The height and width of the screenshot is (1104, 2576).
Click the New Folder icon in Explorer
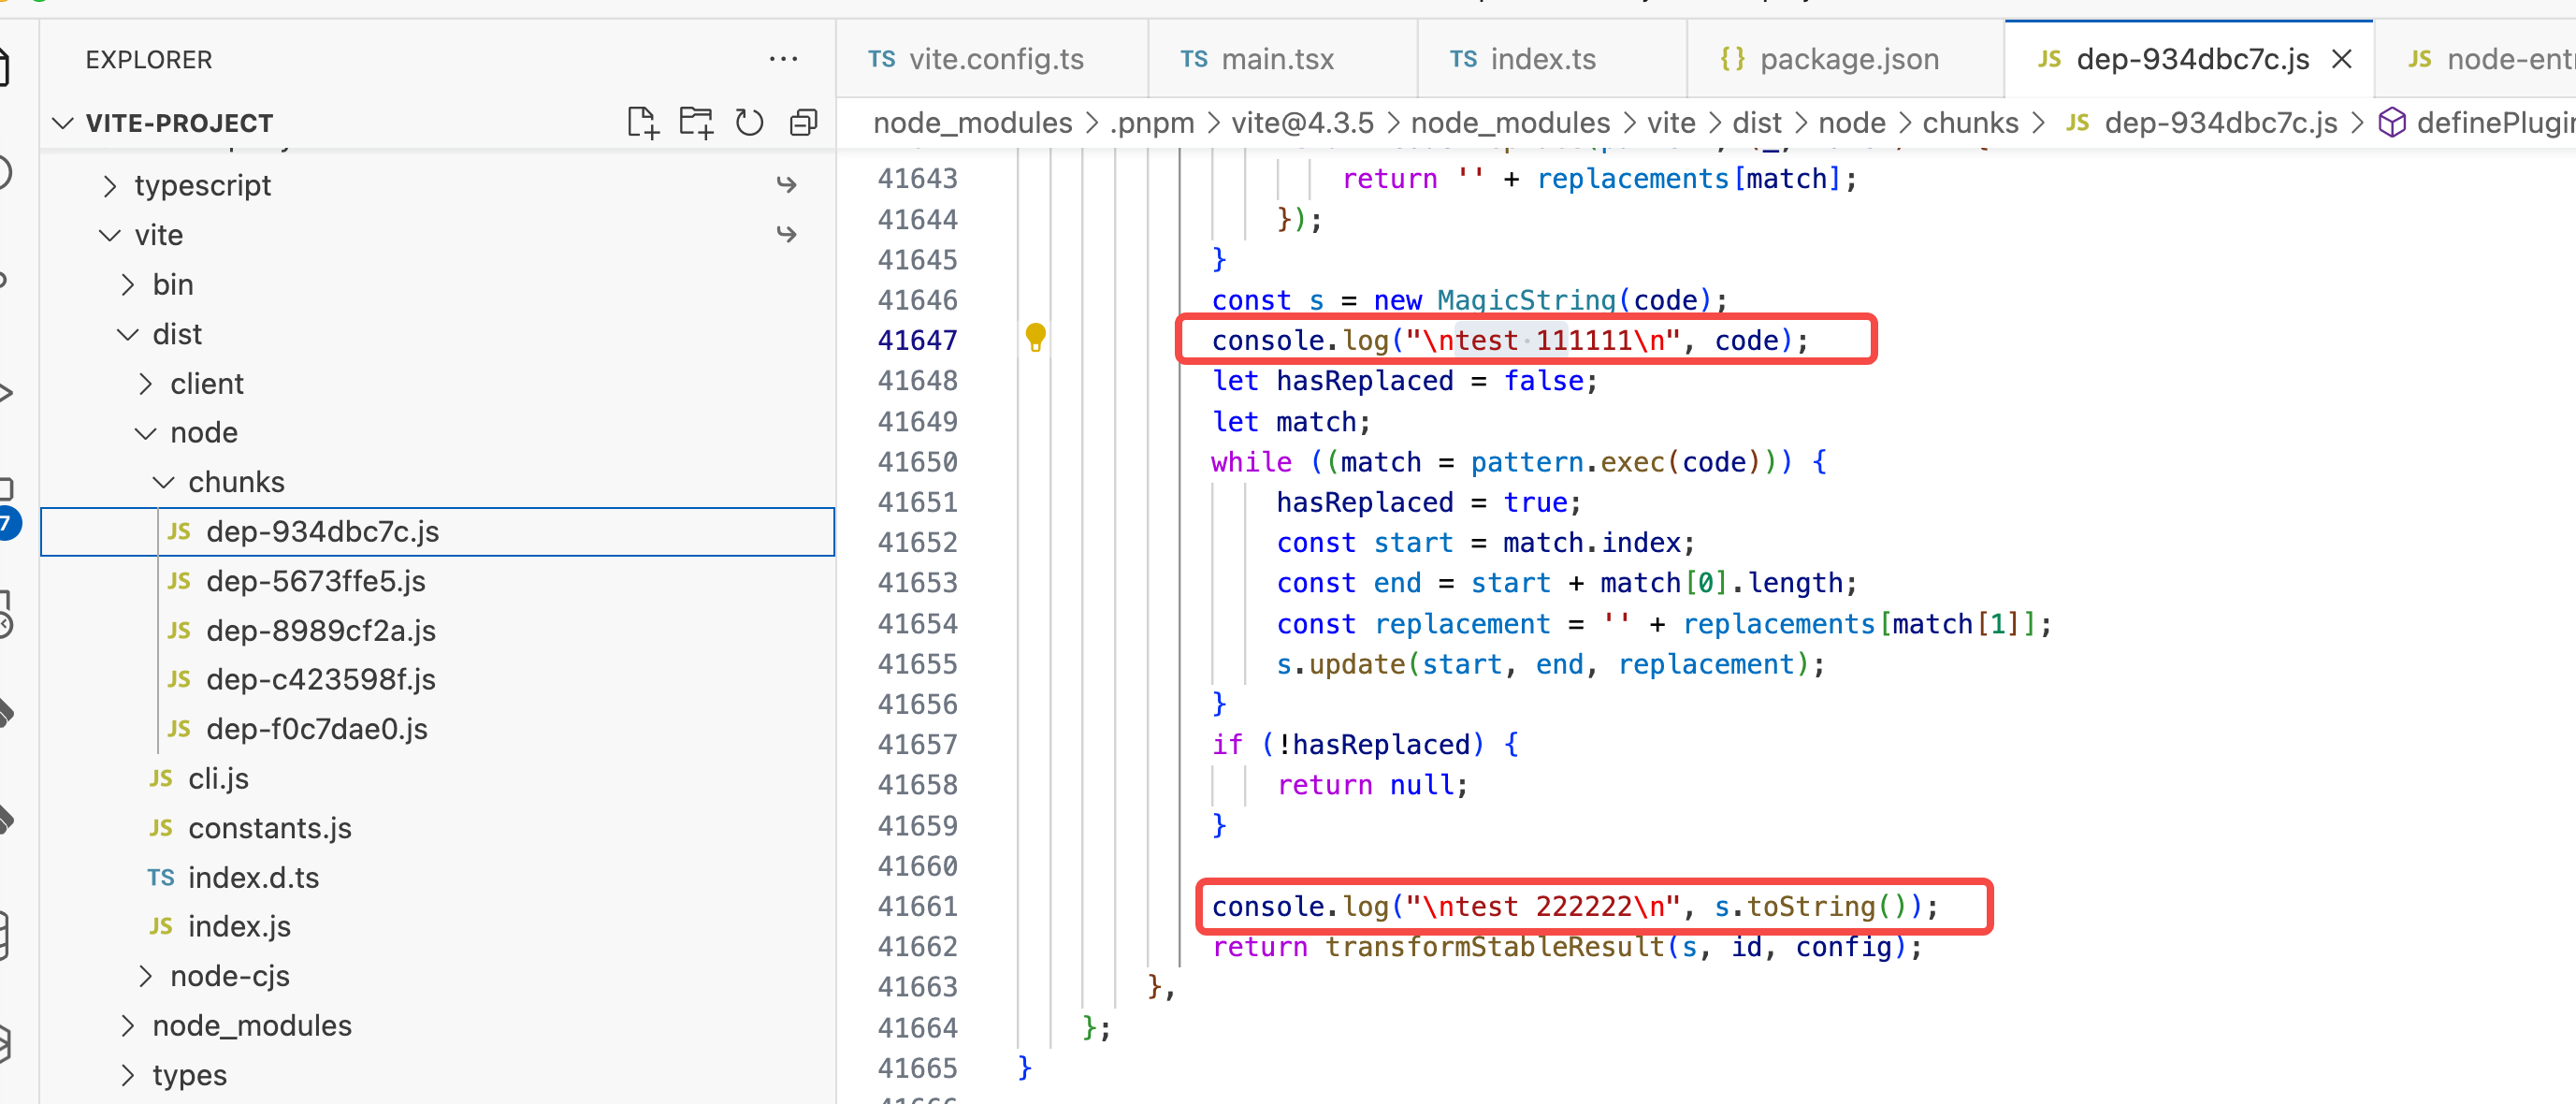pos(696,123)
